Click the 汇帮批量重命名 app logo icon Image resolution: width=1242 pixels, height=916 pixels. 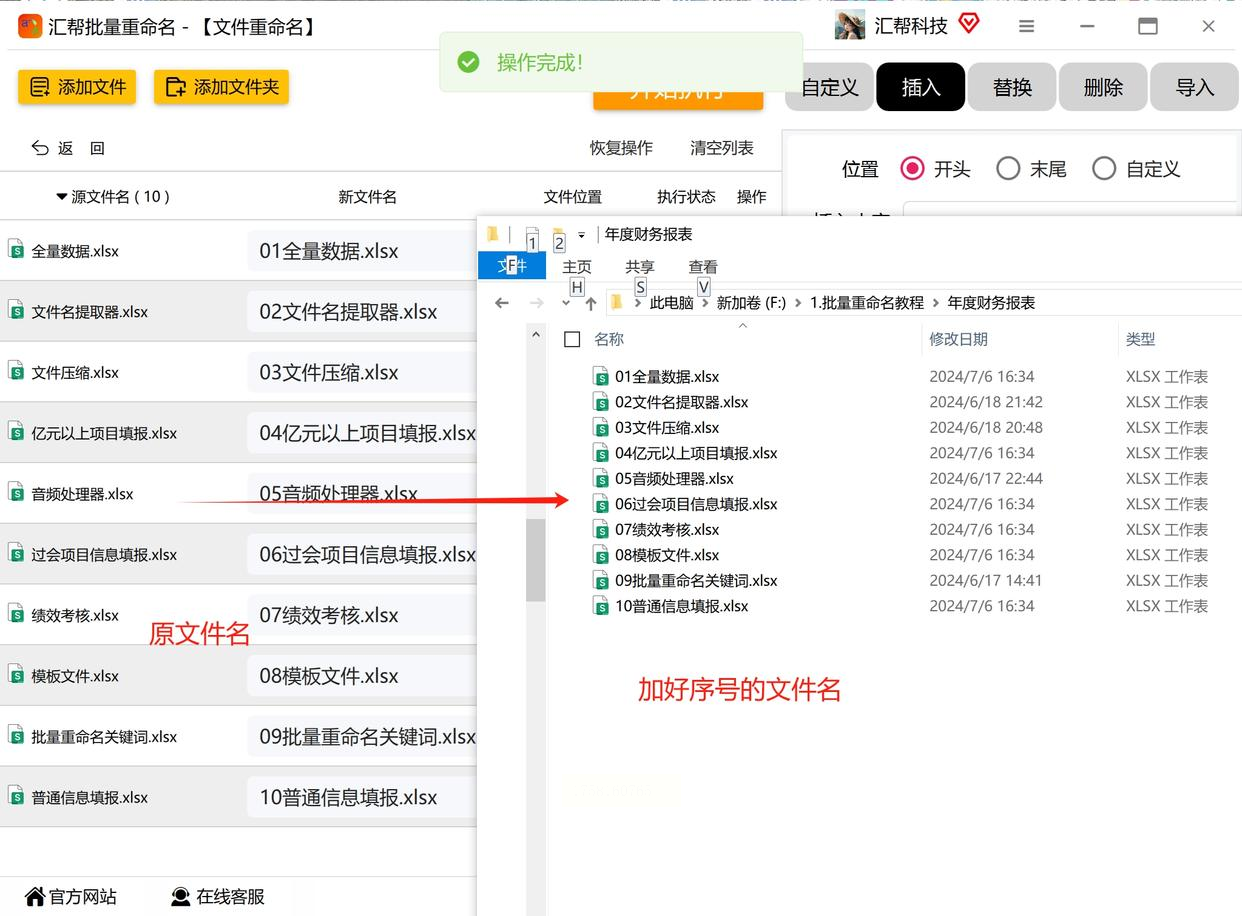[30, 26]
